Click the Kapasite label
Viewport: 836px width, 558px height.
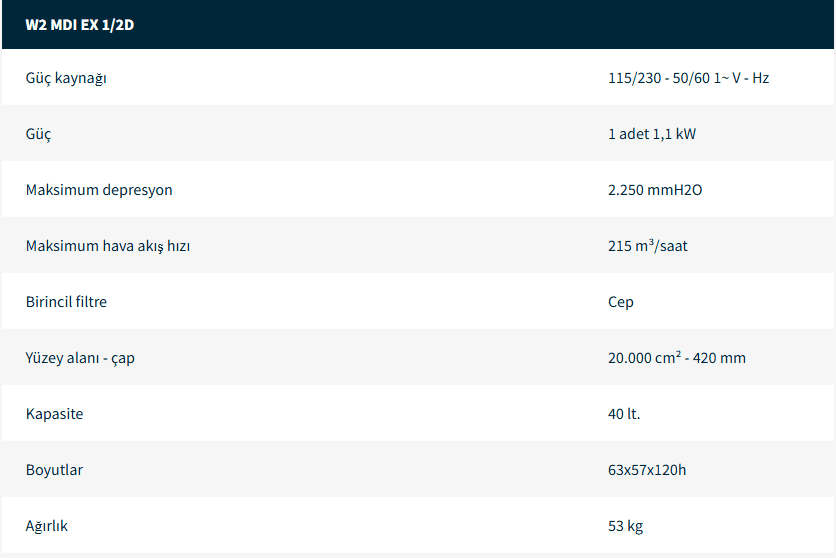(x=54, y=414)
